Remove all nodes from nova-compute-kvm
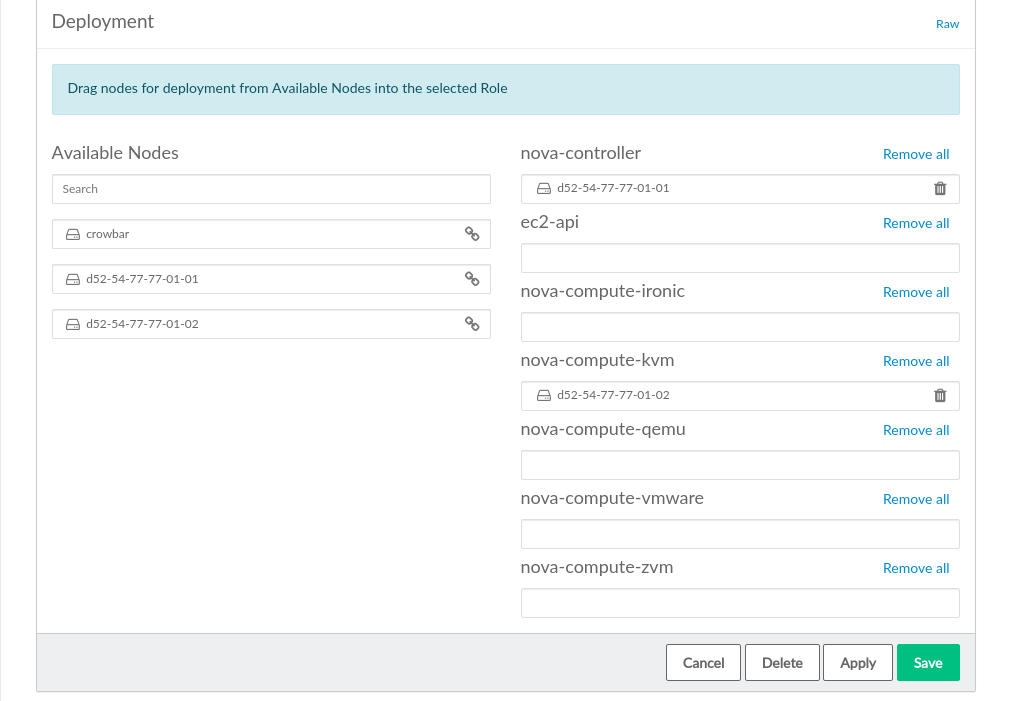1010x701 pixels. pyautogui.click(x=916, y=361)
